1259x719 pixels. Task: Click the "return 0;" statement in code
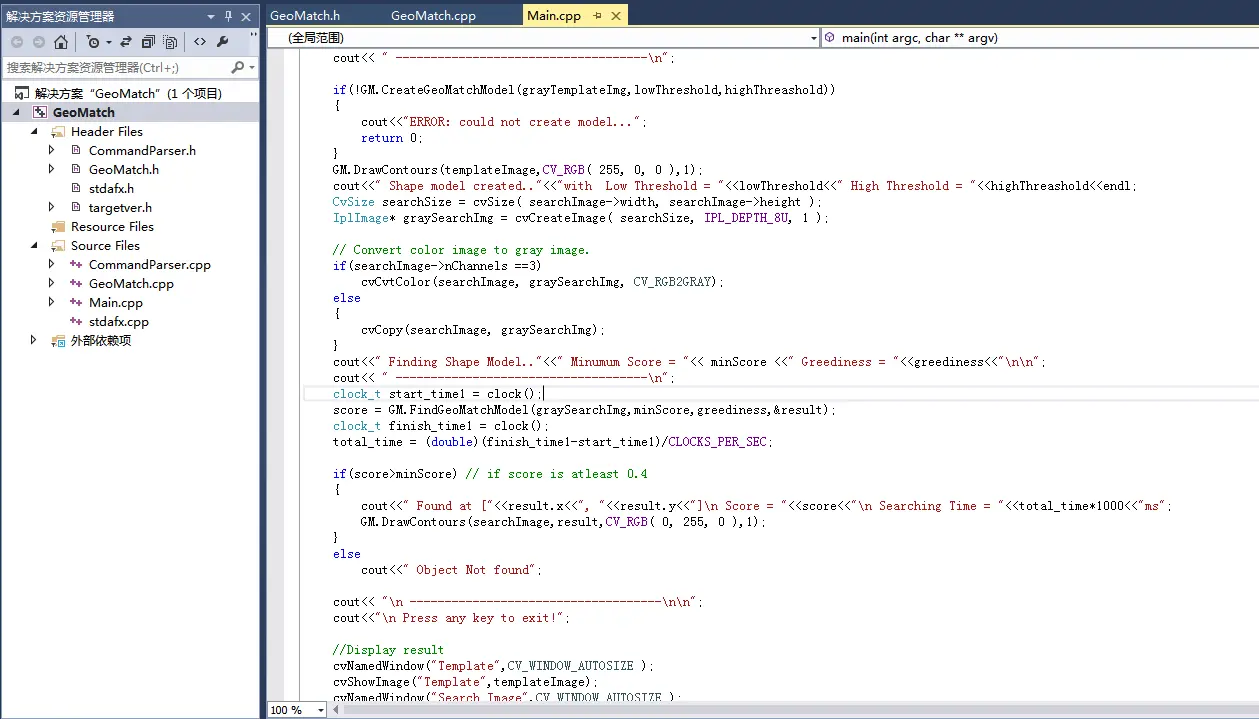coord(392,138)
